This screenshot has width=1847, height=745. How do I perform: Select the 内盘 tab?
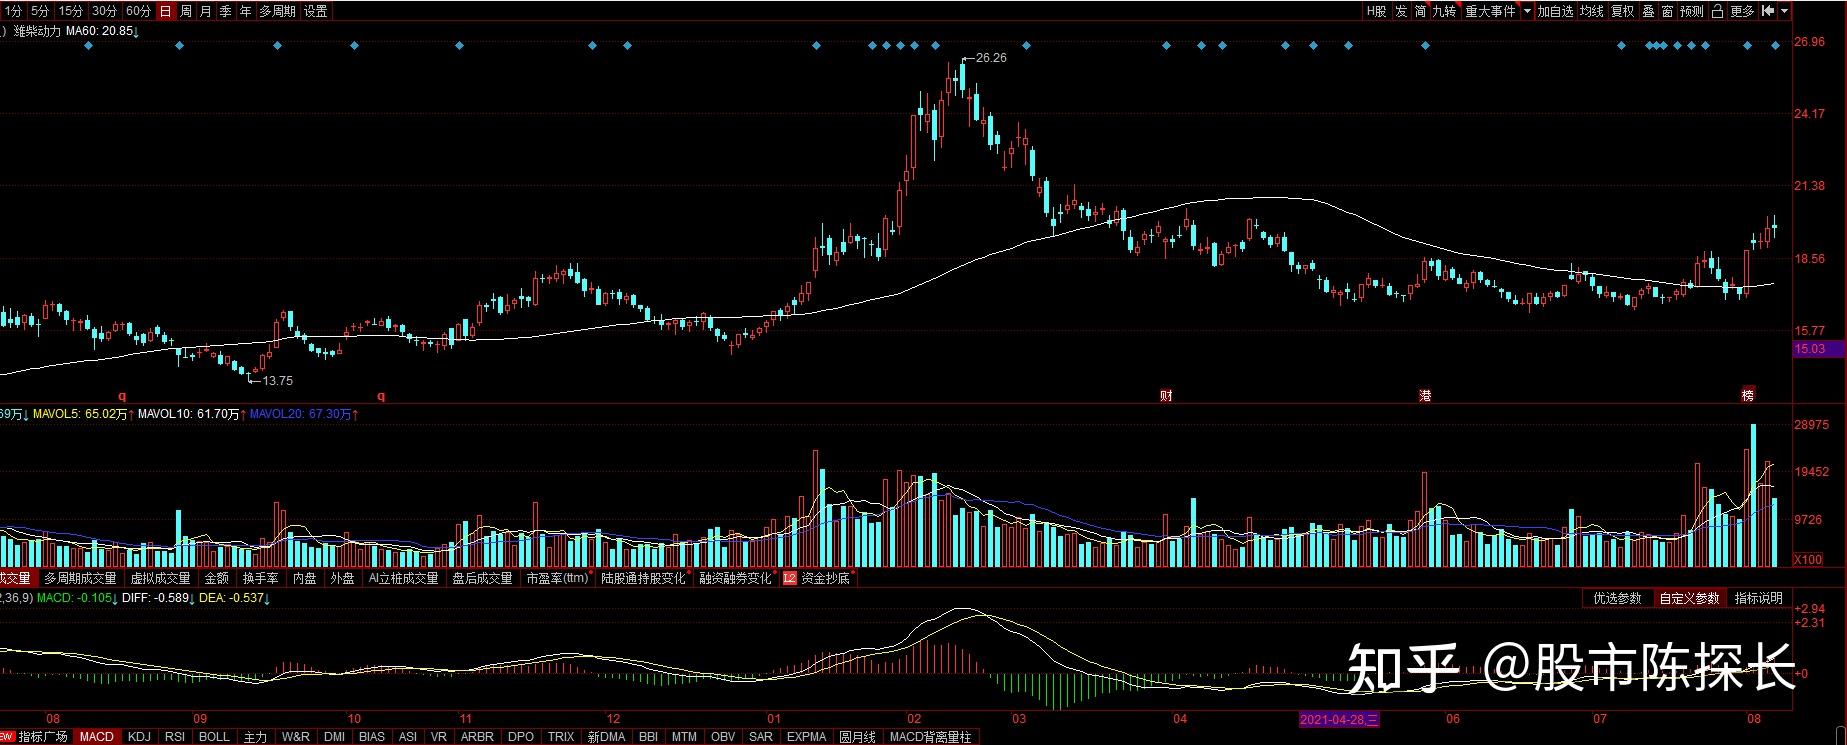coord(304,578)
